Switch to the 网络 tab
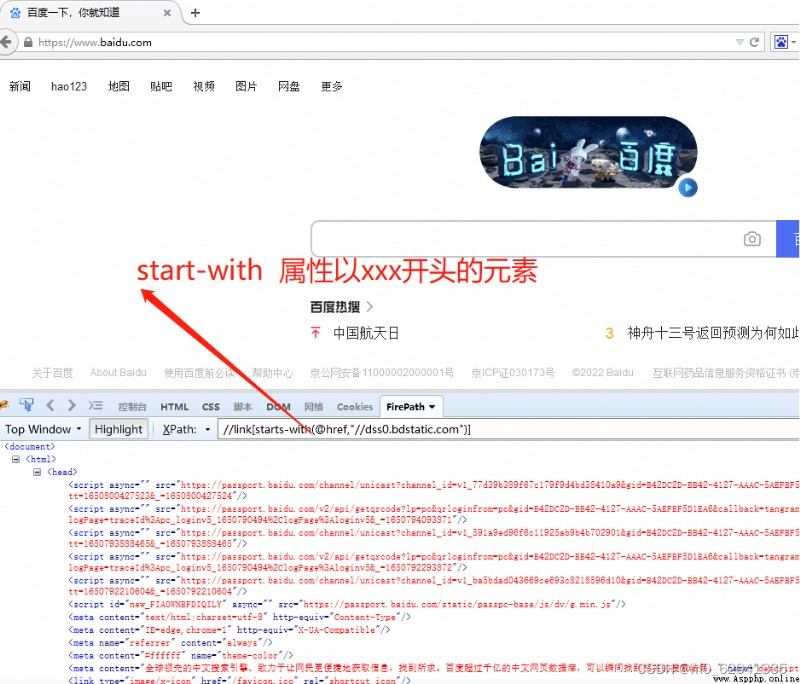Viewport: 800px width, 684px height. click(314, 407)
